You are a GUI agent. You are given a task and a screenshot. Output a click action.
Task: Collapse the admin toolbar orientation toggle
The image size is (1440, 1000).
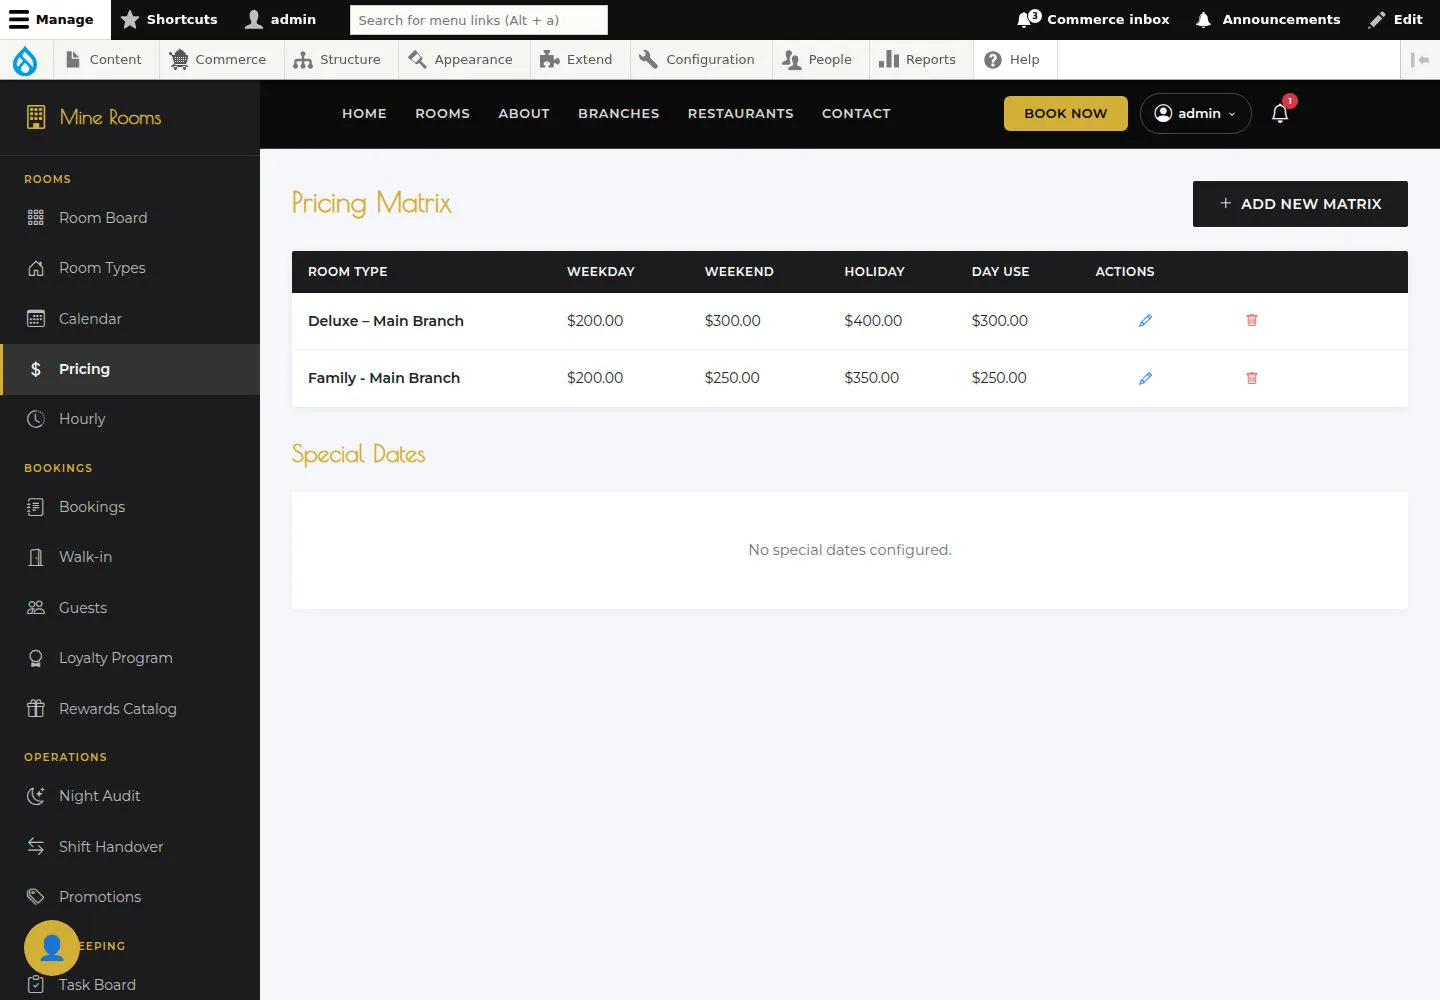point(1419,60)
